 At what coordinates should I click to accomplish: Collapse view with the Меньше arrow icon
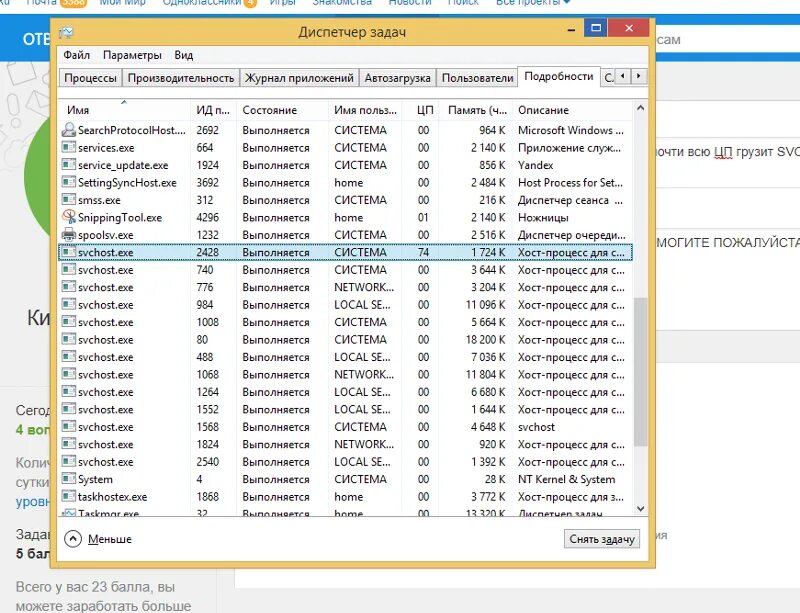coord(73,538)
